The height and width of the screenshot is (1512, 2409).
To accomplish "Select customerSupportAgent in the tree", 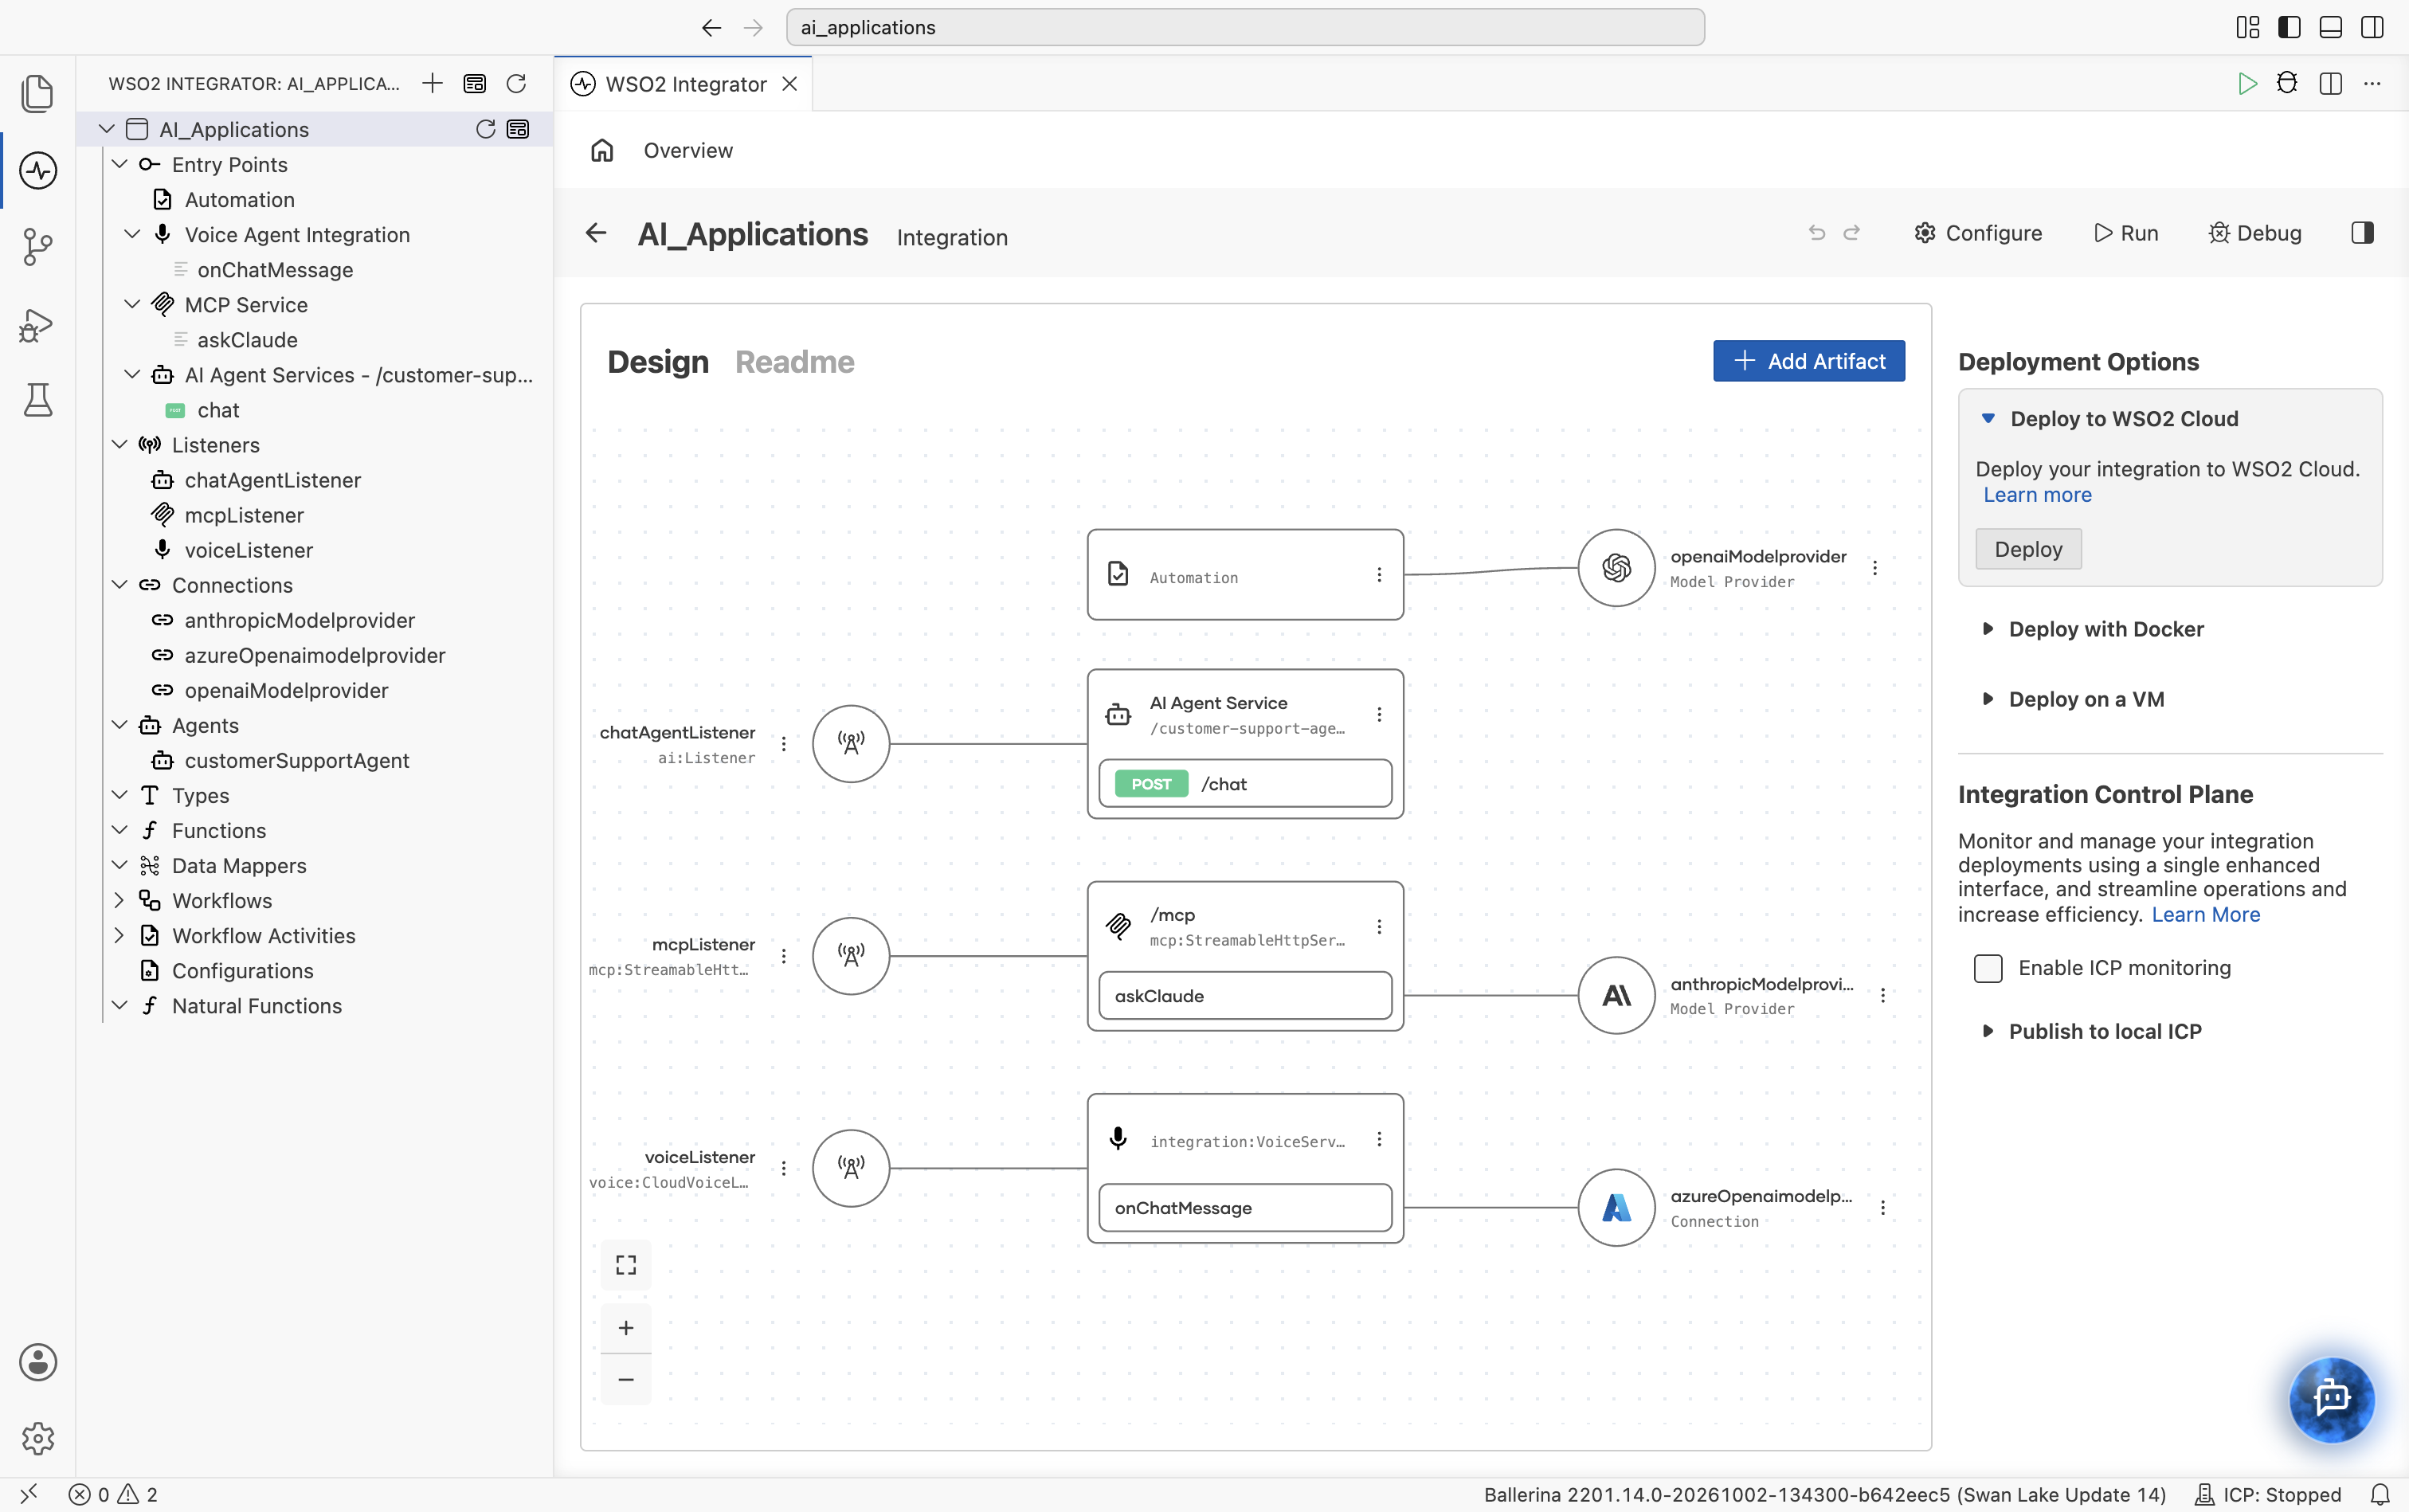I will (x=297, y=760).
